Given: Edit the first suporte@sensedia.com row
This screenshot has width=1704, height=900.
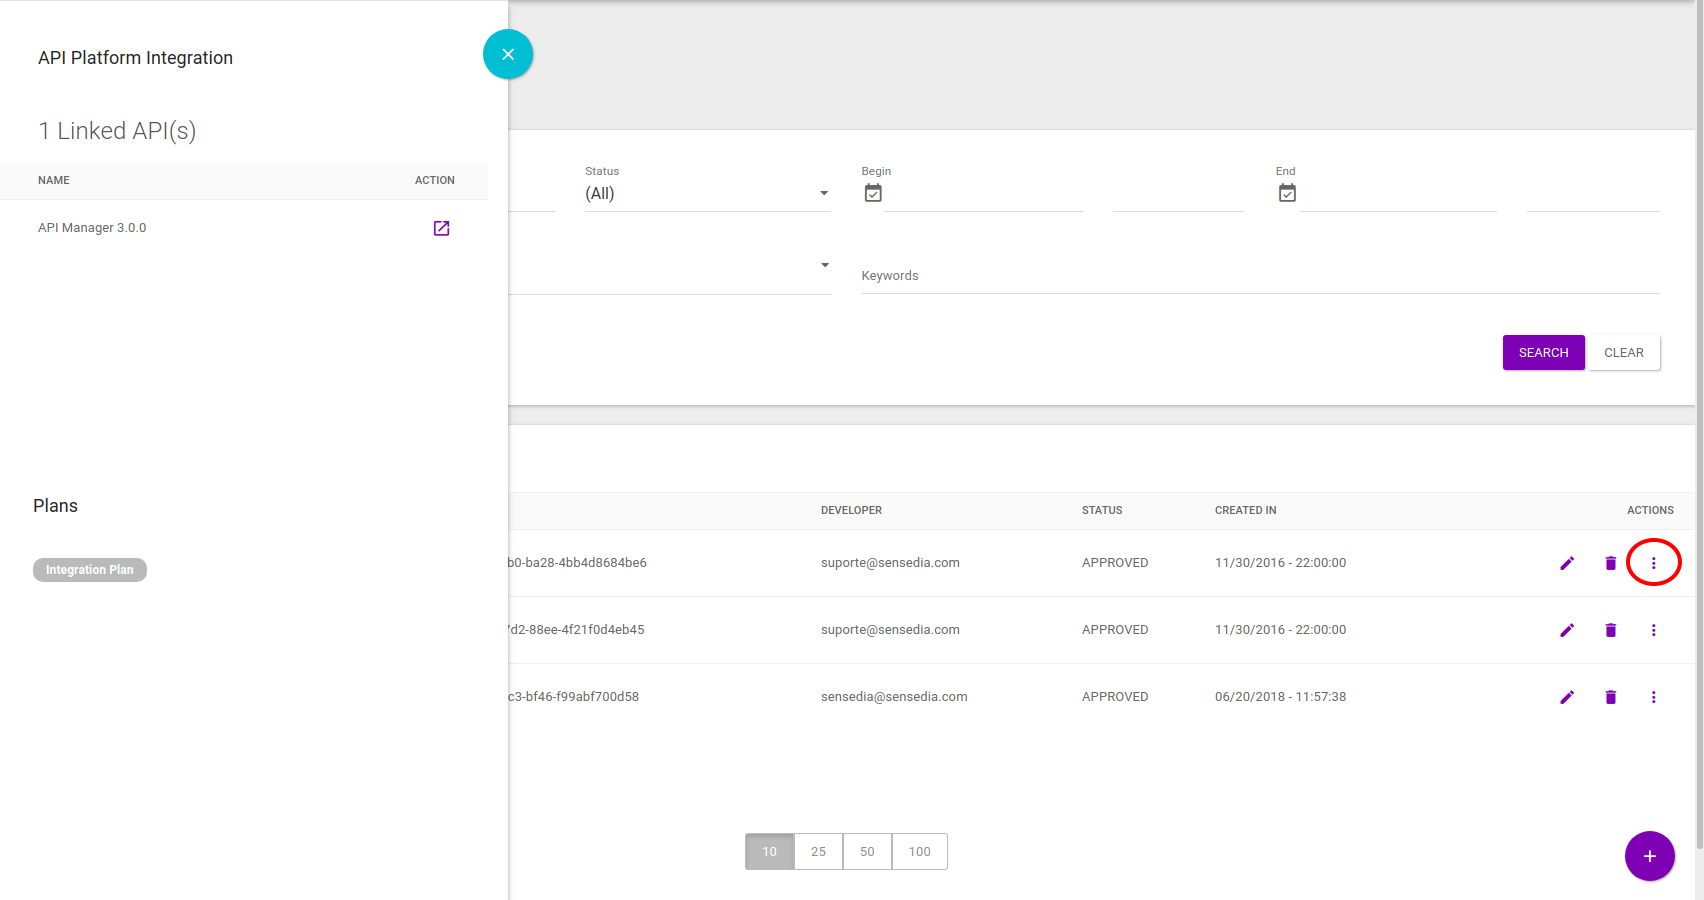Looking at the screenshot, I should [1567, 563].
